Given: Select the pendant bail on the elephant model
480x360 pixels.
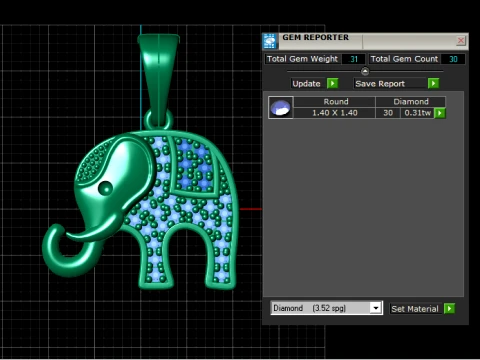Looking at the screenshot, I should (x=159, y=79).
